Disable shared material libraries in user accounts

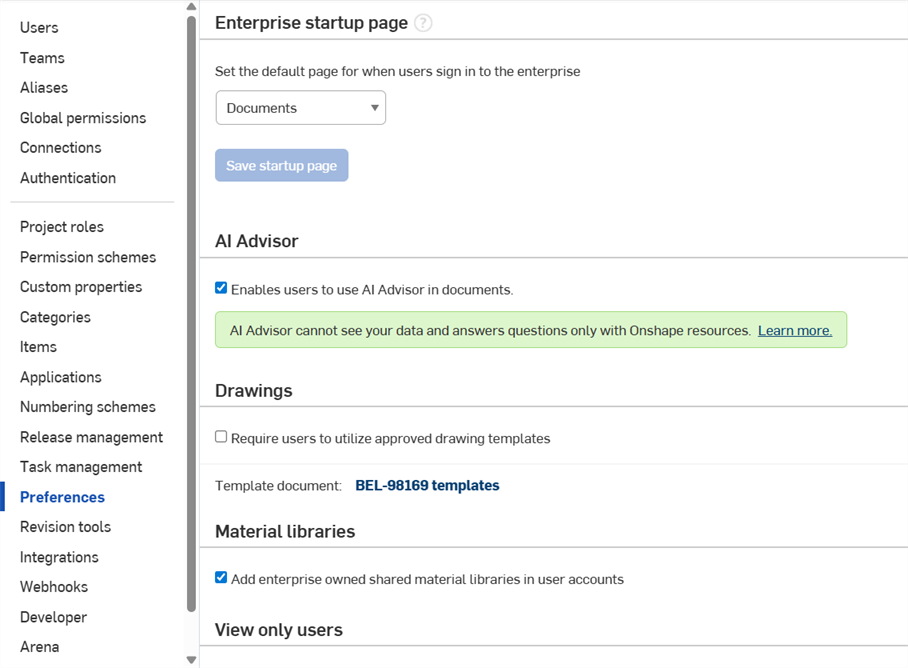pyautogui.click(x=221, y=576)
